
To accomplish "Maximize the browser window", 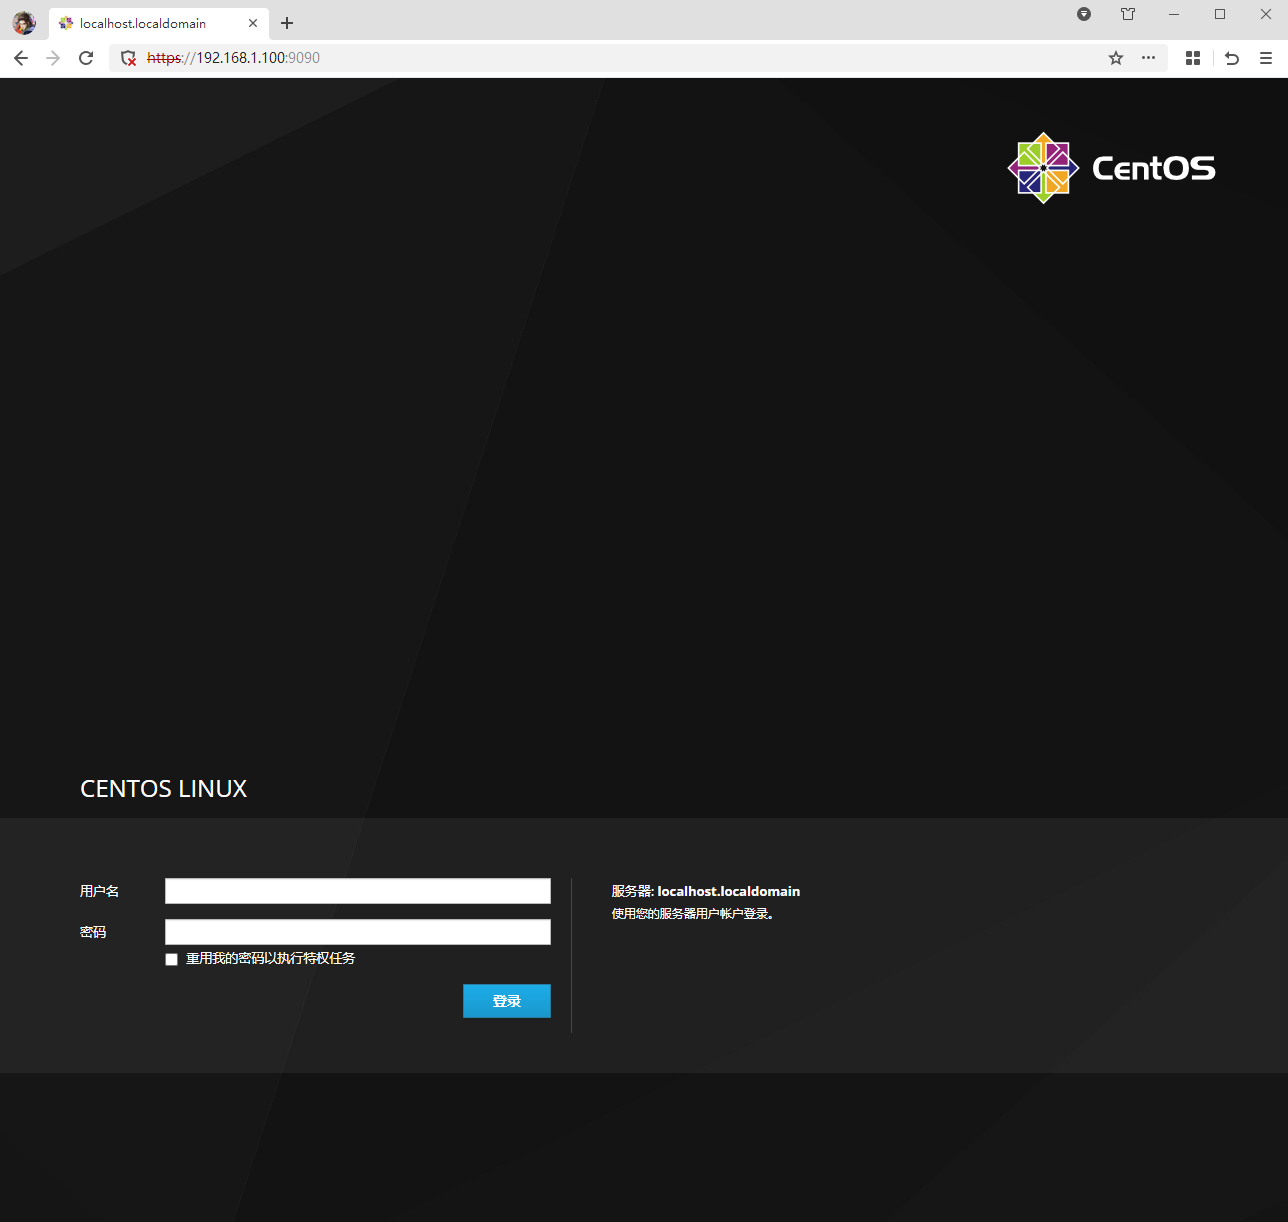I will (1220, 14).
